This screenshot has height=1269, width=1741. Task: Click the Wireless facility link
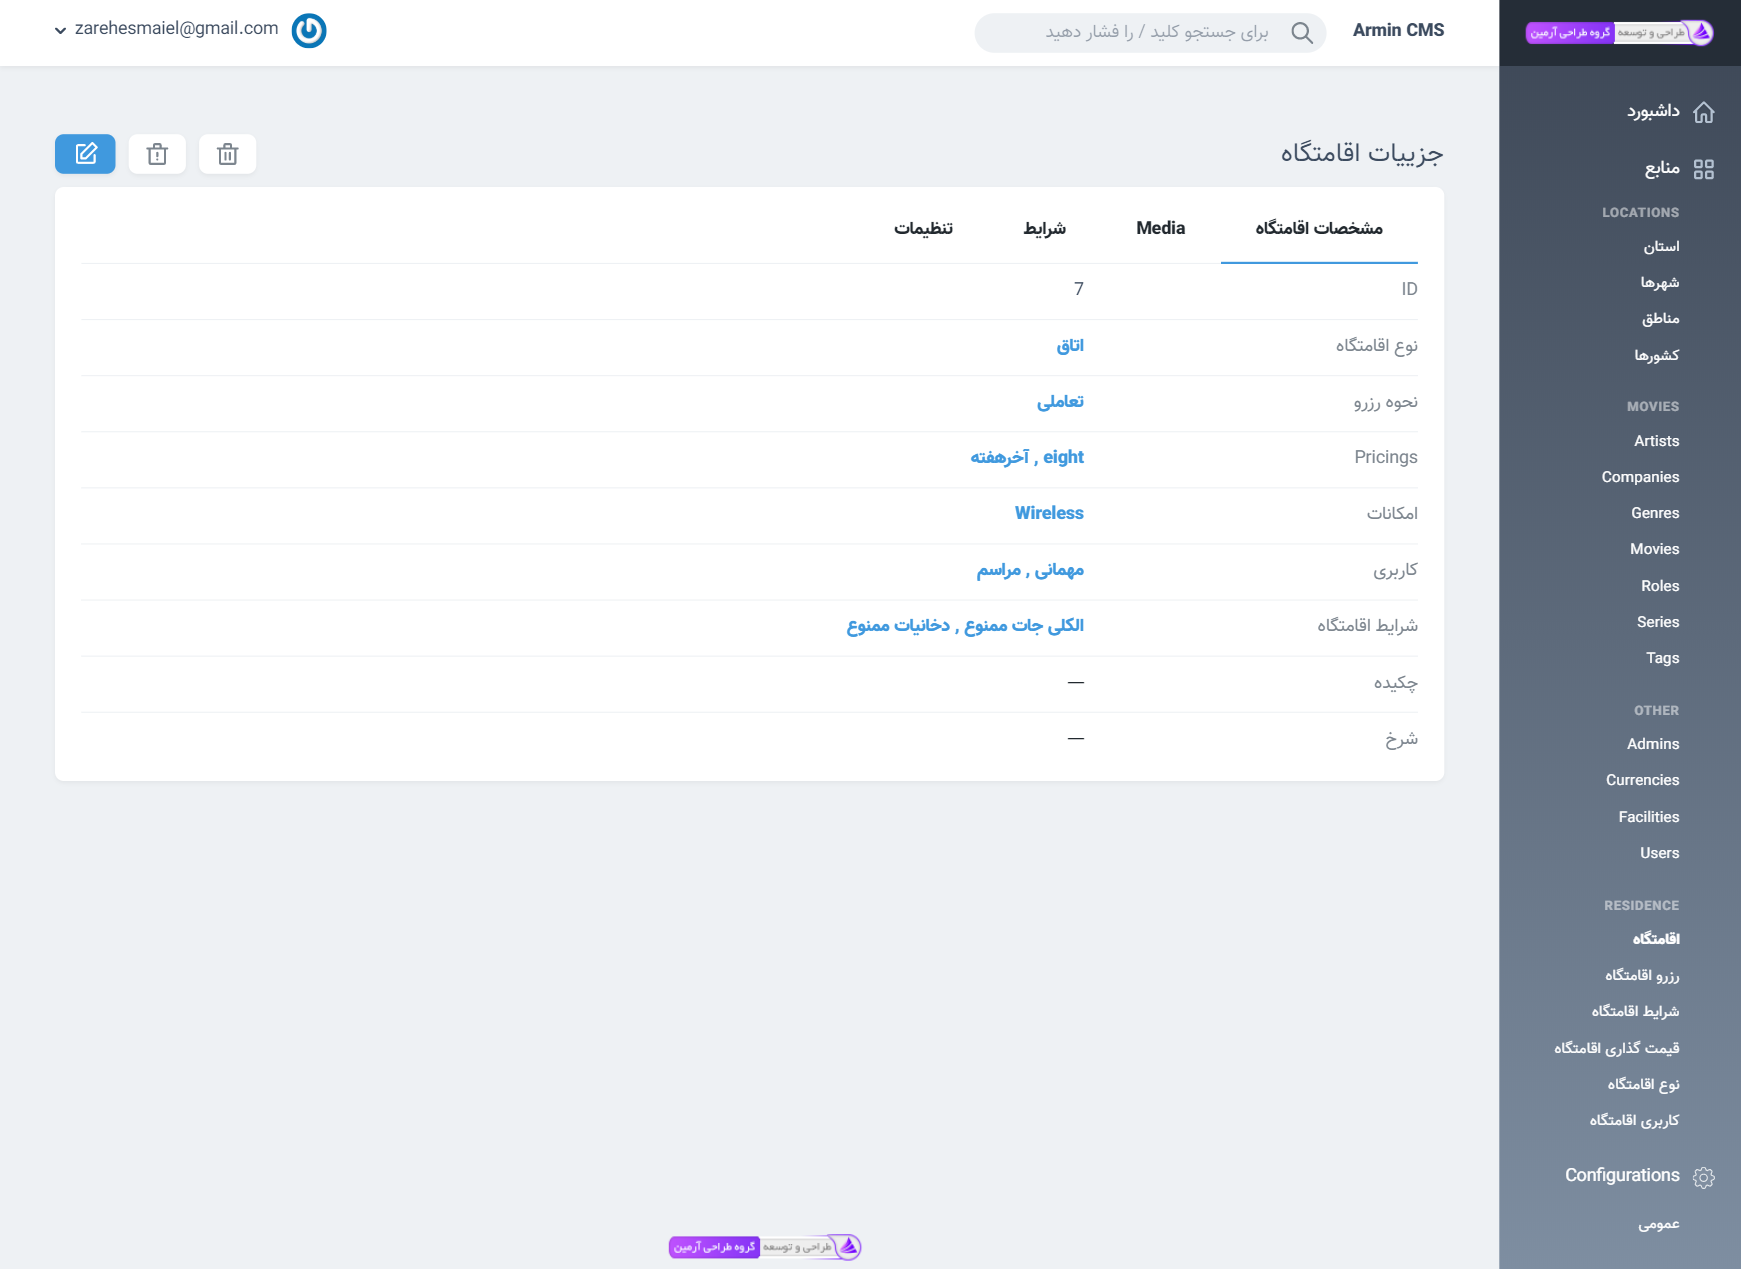click(1049, 513)
